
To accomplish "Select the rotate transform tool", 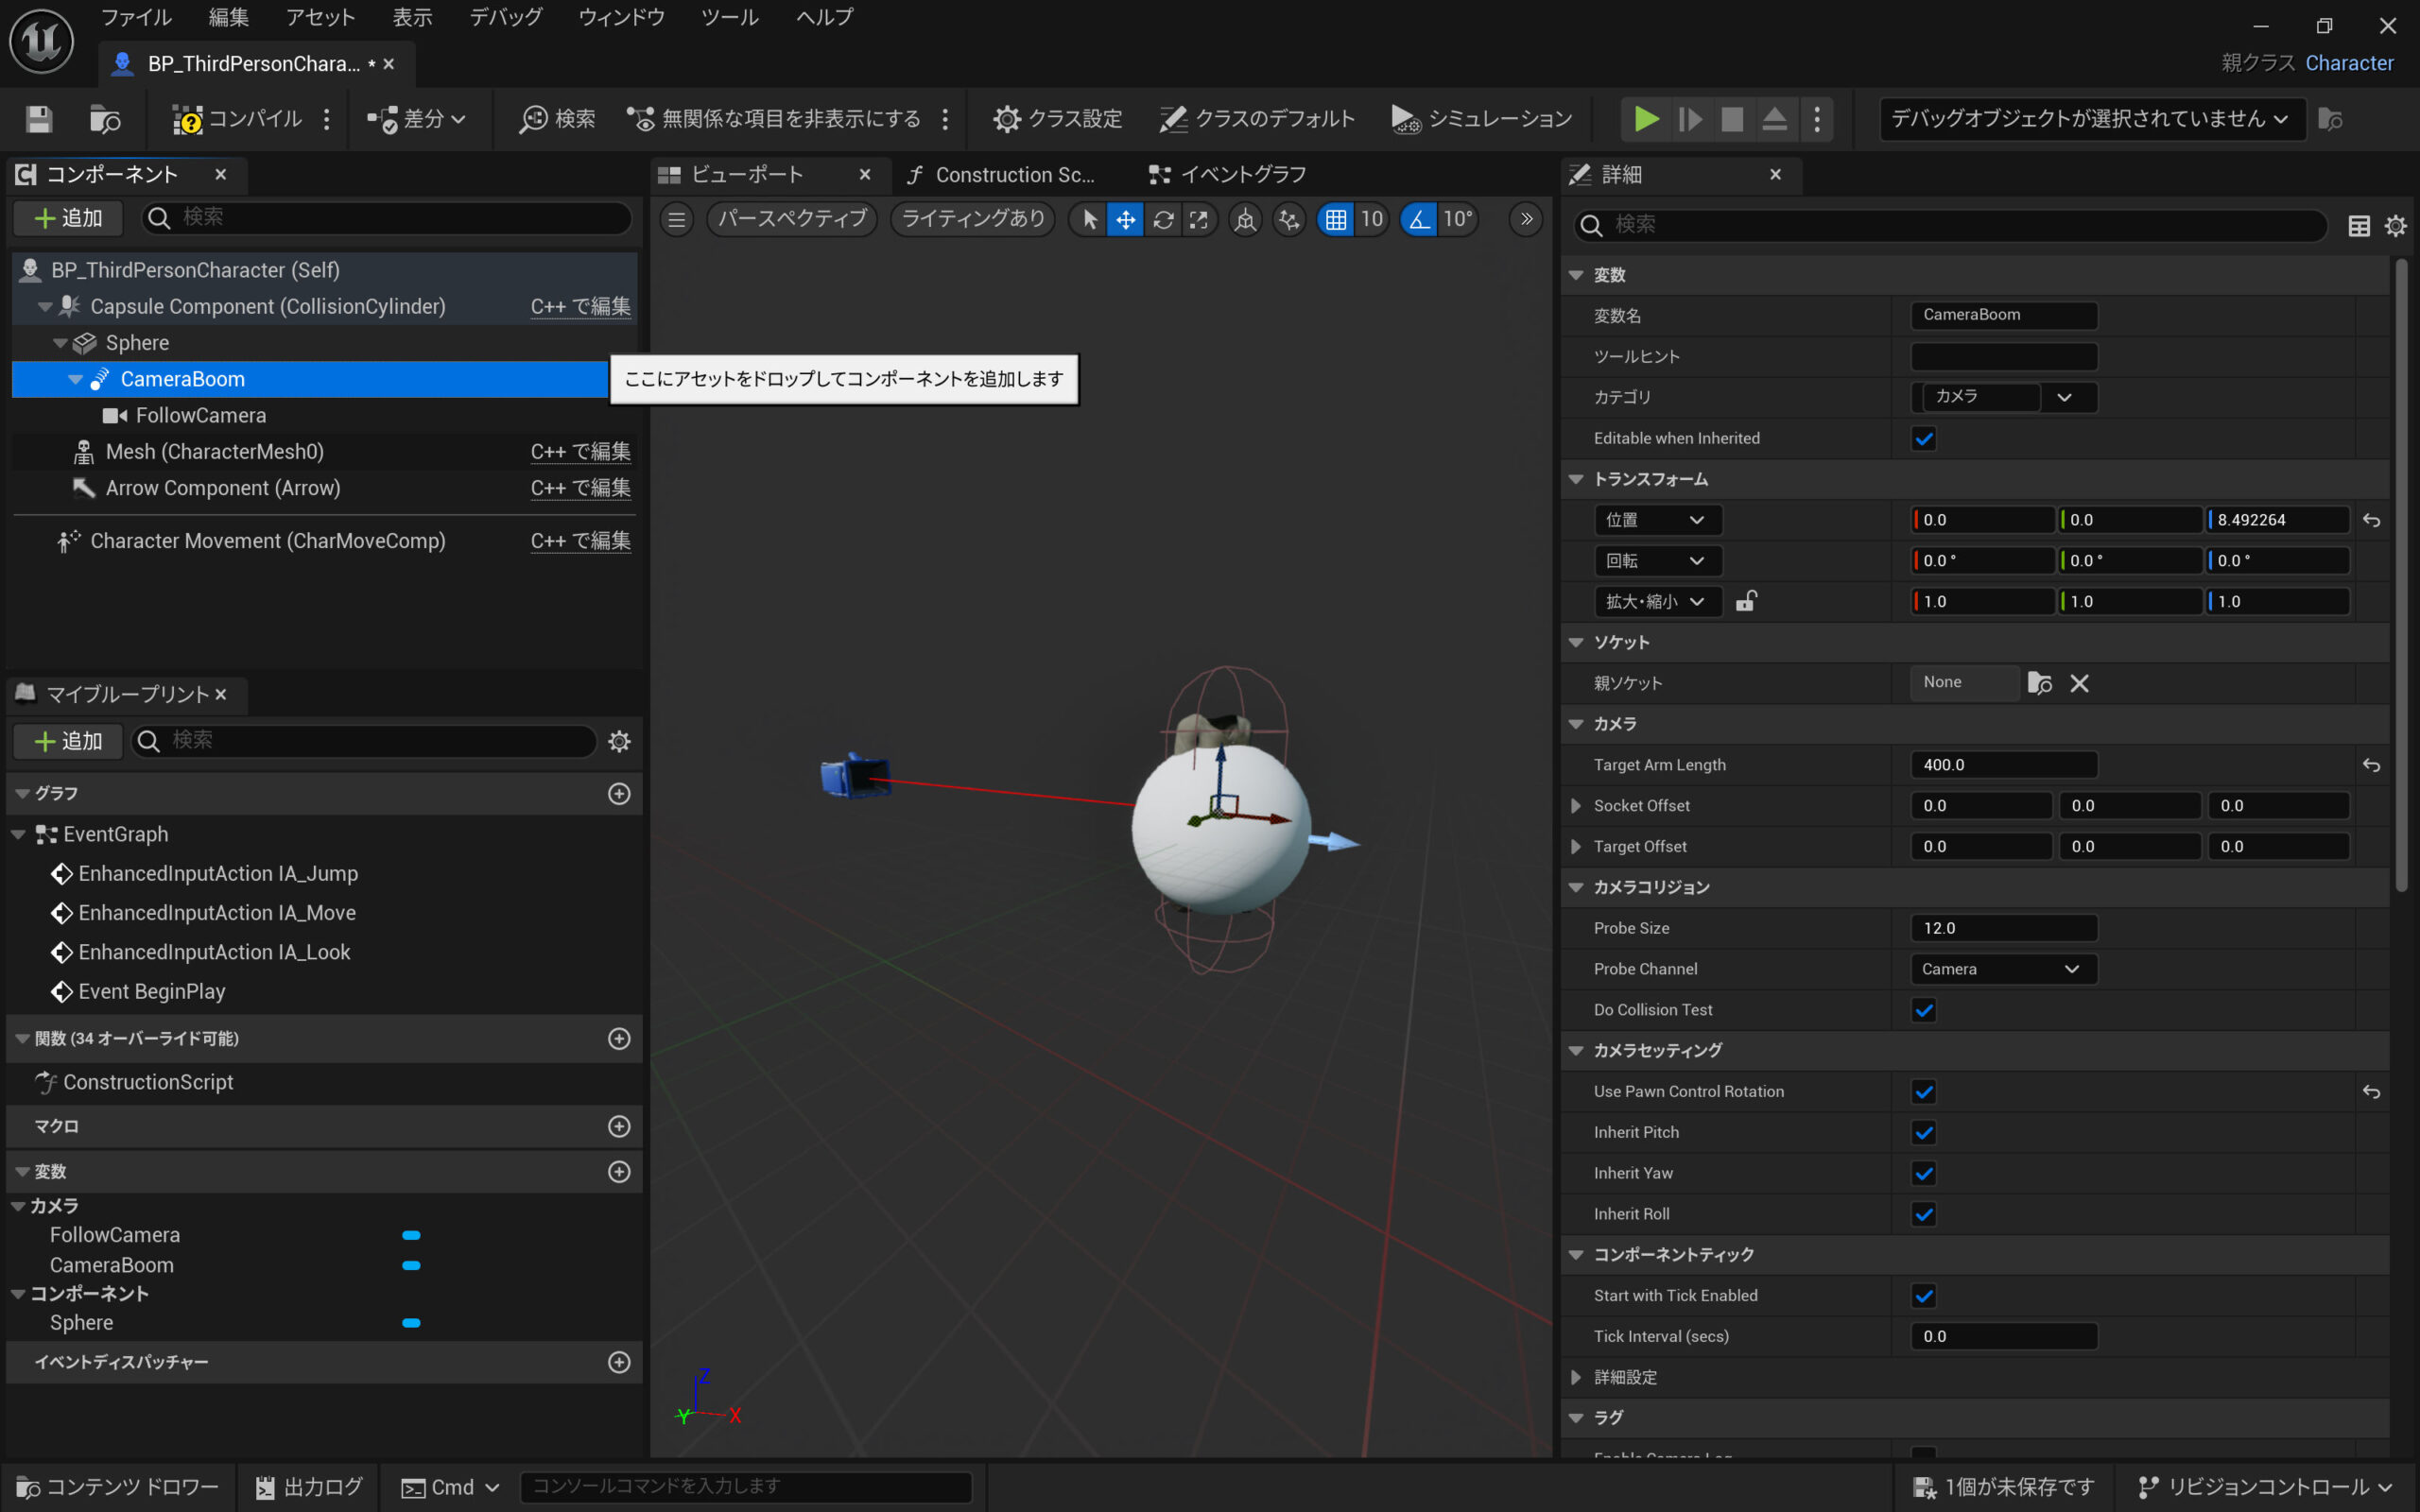I will click(1162, 219).
